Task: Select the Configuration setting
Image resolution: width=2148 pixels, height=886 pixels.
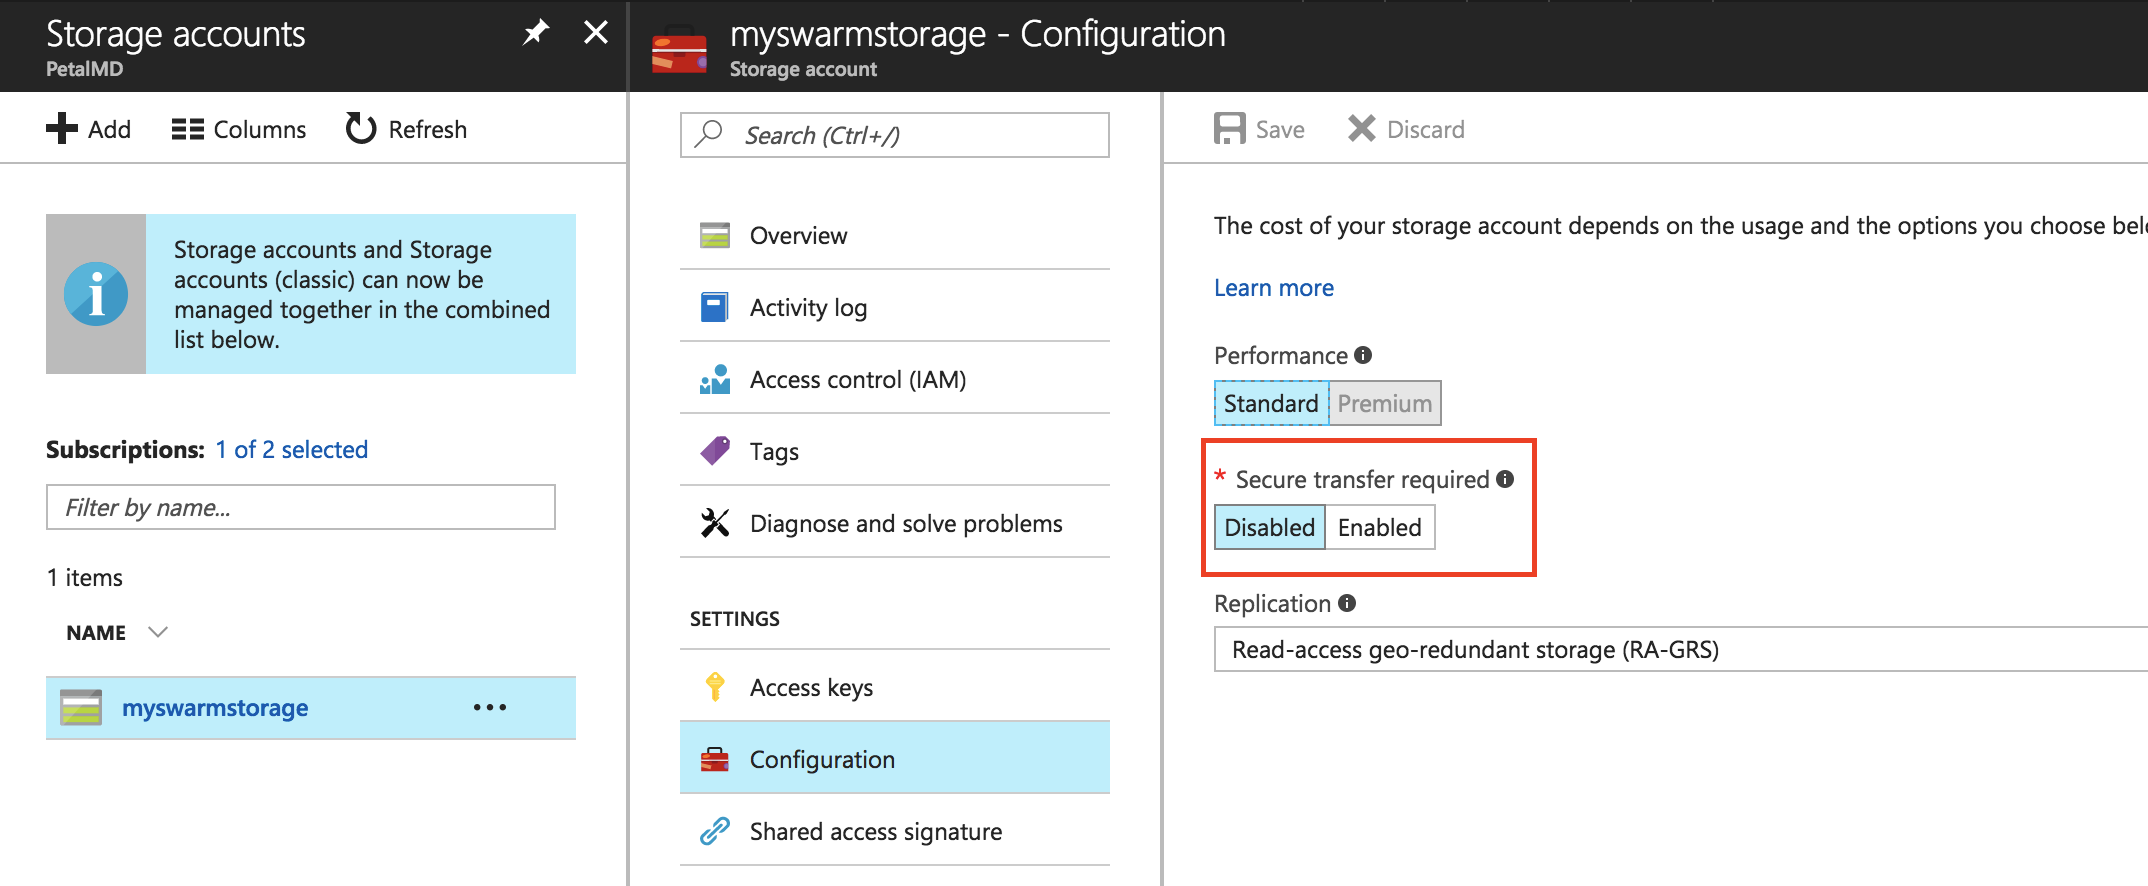Action: coord(895,759)
